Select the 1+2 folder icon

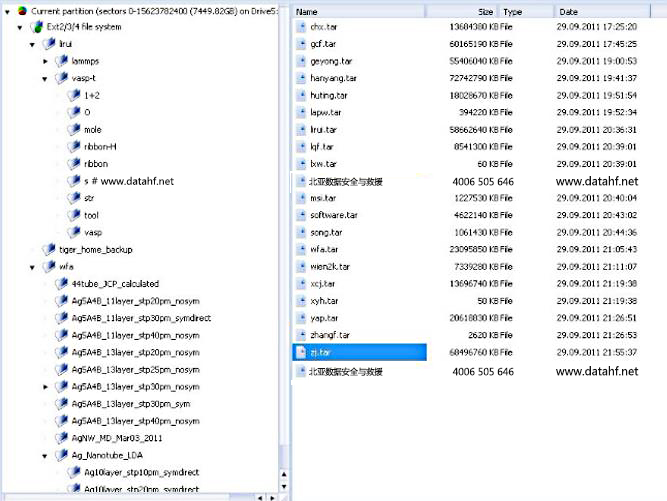(74, 95)
